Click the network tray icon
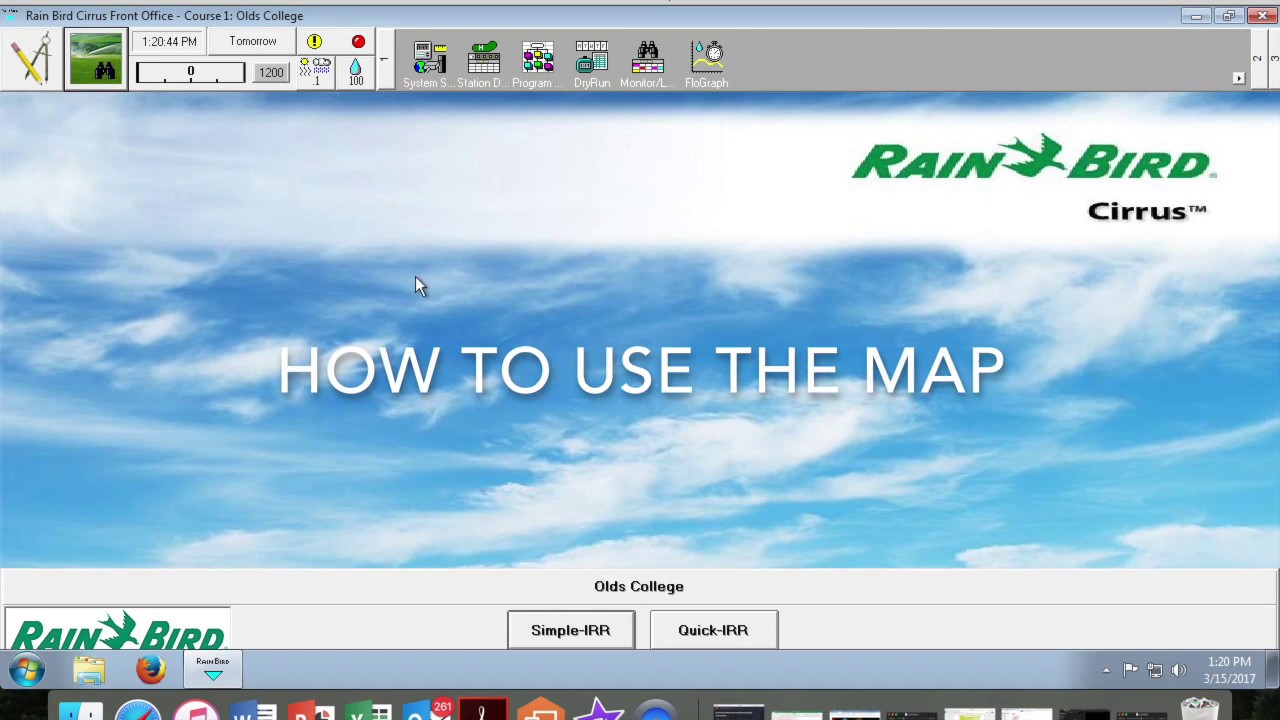Screen dimensions: 1280x720 pos(1155,670)
